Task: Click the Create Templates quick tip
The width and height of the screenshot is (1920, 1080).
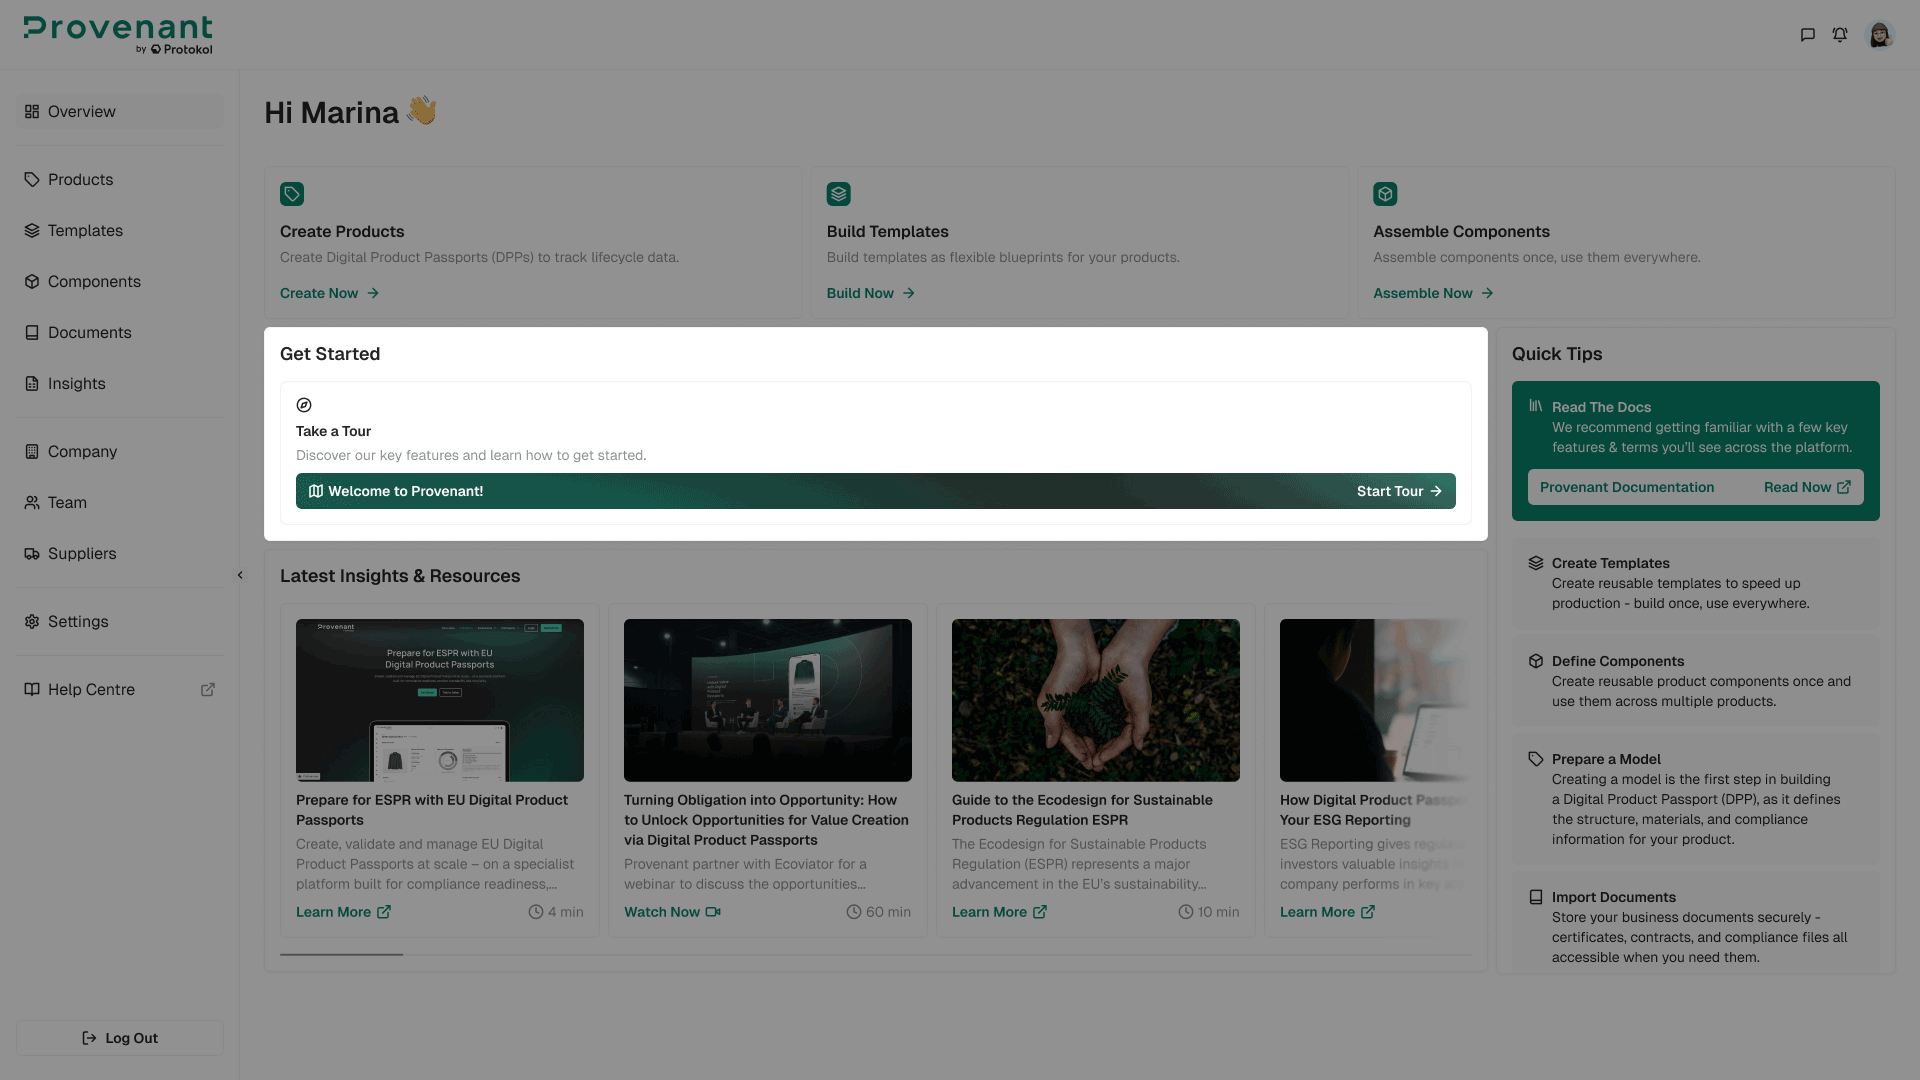Action: [x=1696, y=583]
